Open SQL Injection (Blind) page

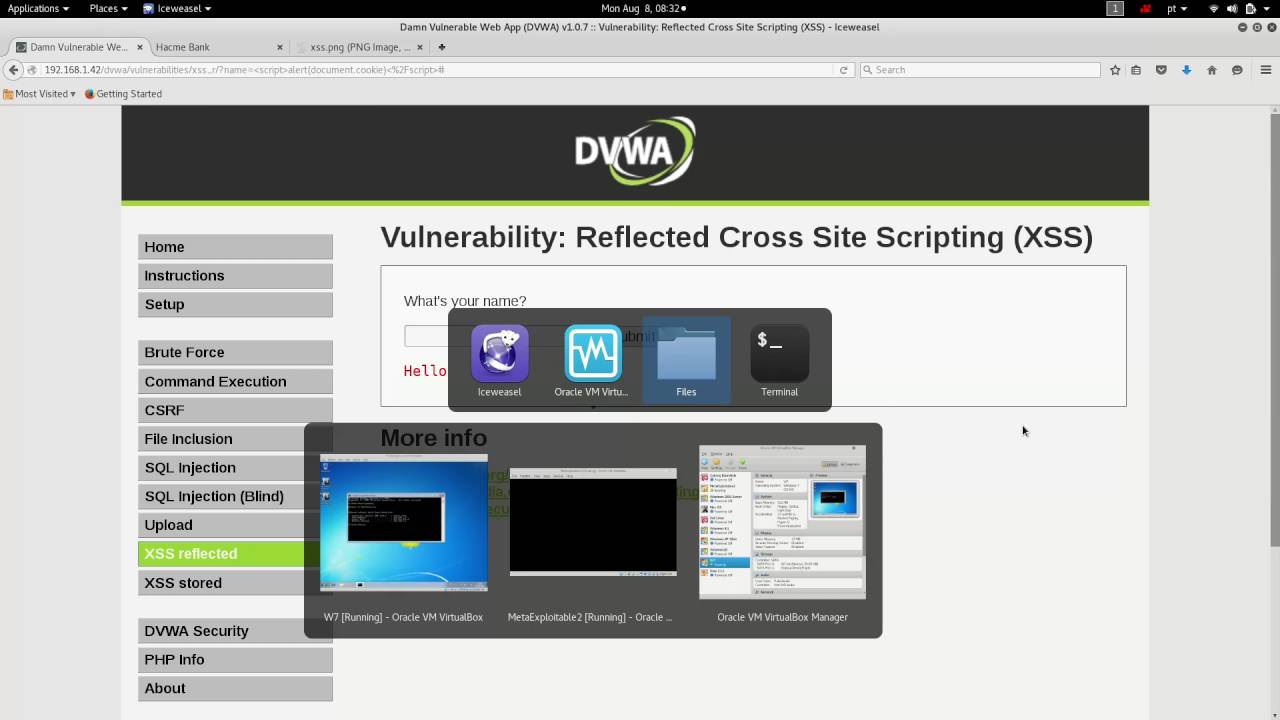[235, 496]
